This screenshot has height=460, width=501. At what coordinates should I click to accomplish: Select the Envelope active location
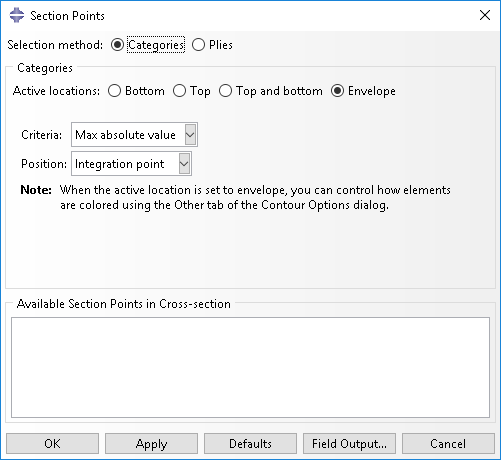pyautogui.click(x=337, y=91)
